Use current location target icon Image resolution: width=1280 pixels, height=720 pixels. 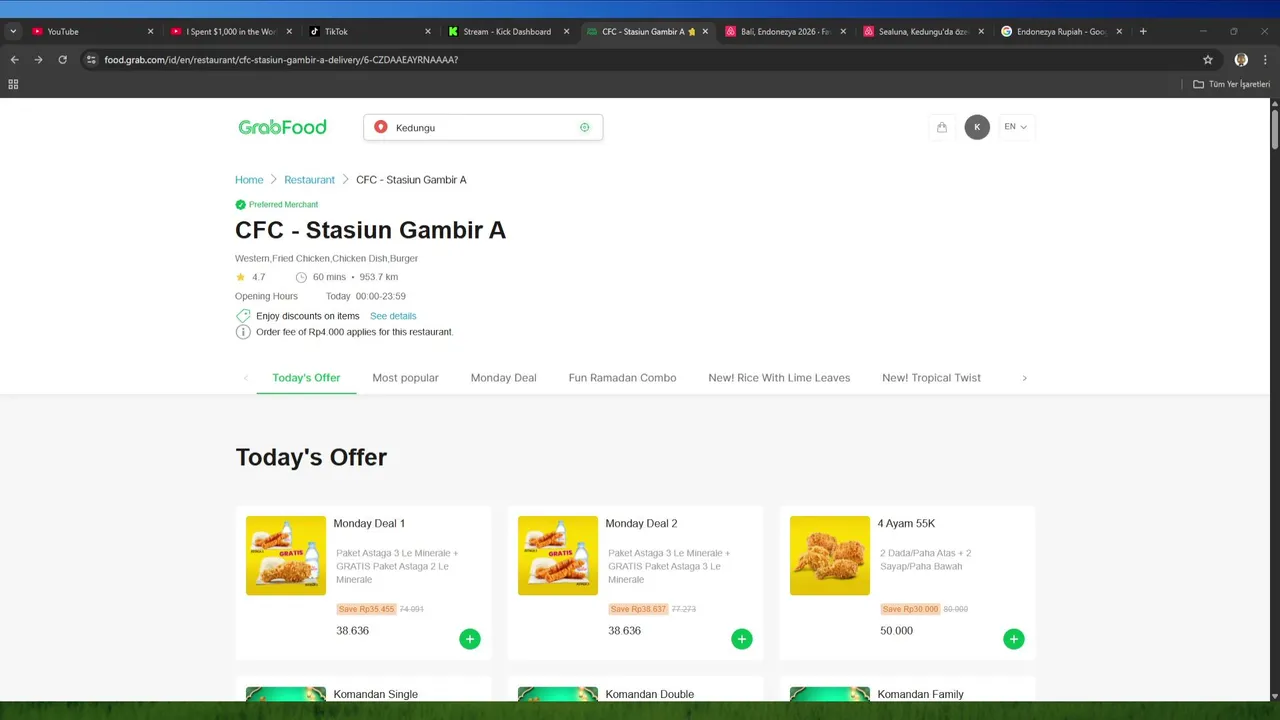click(585, 127)
